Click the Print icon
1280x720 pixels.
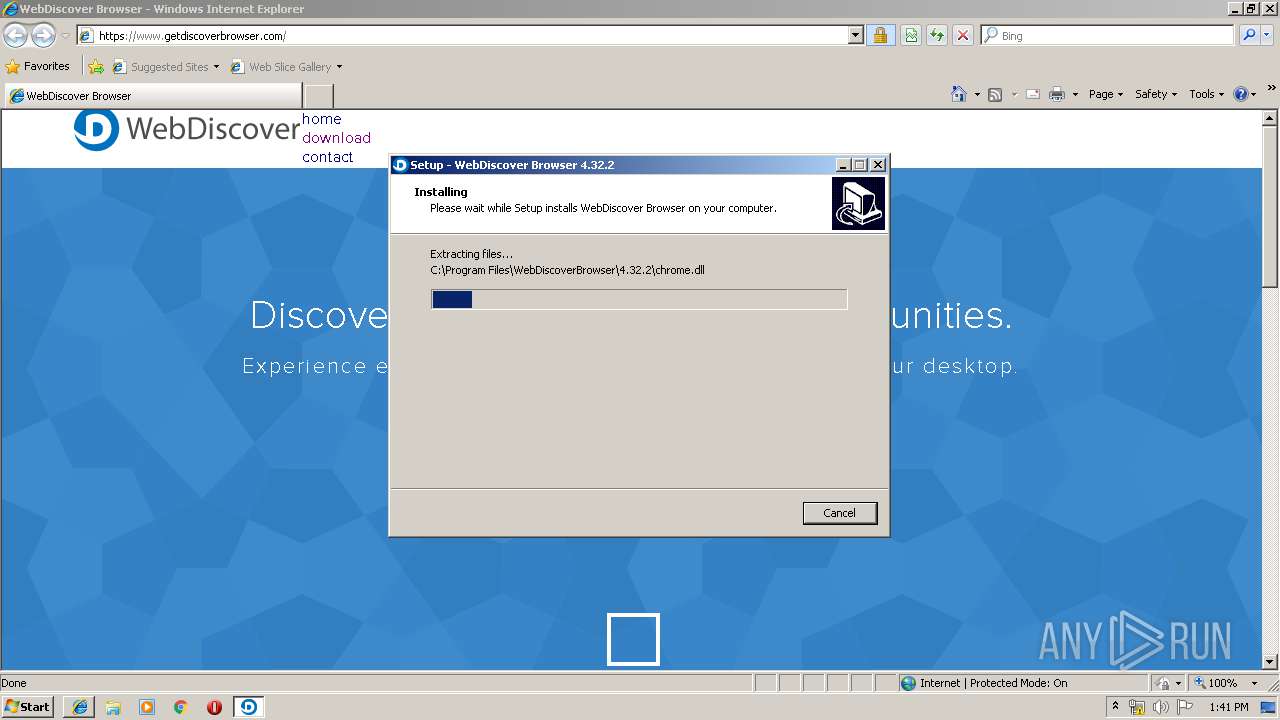point(1057,94)
